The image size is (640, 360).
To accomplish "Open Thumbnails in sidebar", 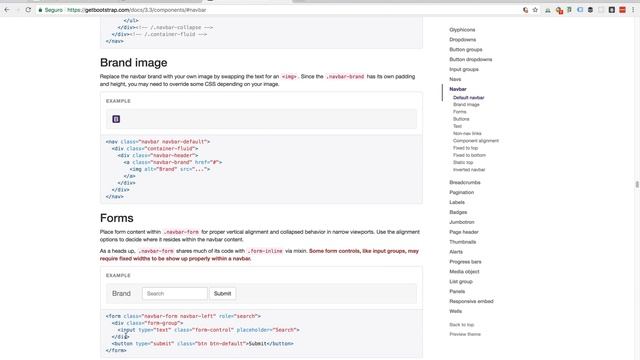I will pyautogui.click(x=462, y=242).
